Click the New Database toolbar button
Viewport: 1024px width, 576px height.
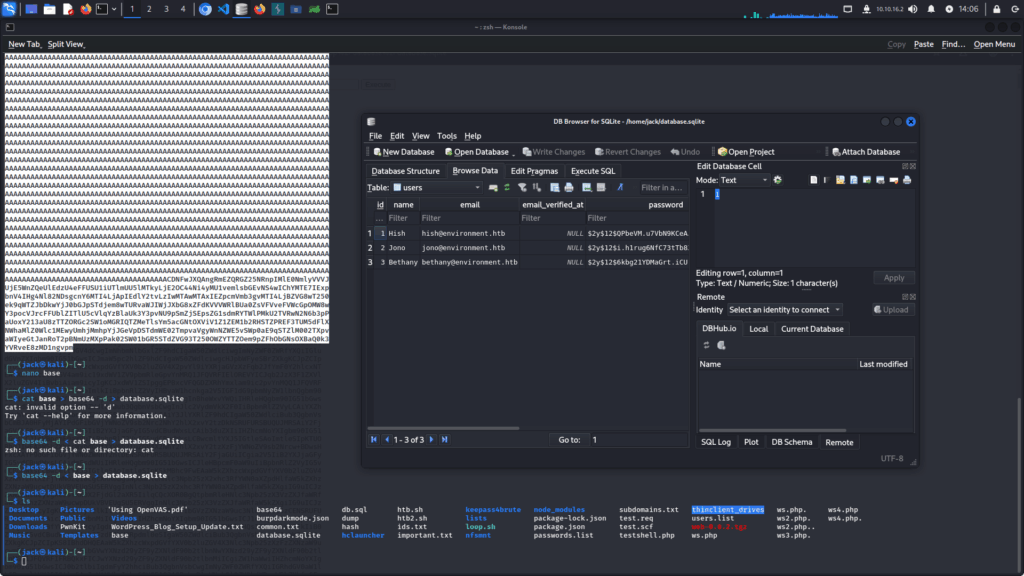coord(404,152)
